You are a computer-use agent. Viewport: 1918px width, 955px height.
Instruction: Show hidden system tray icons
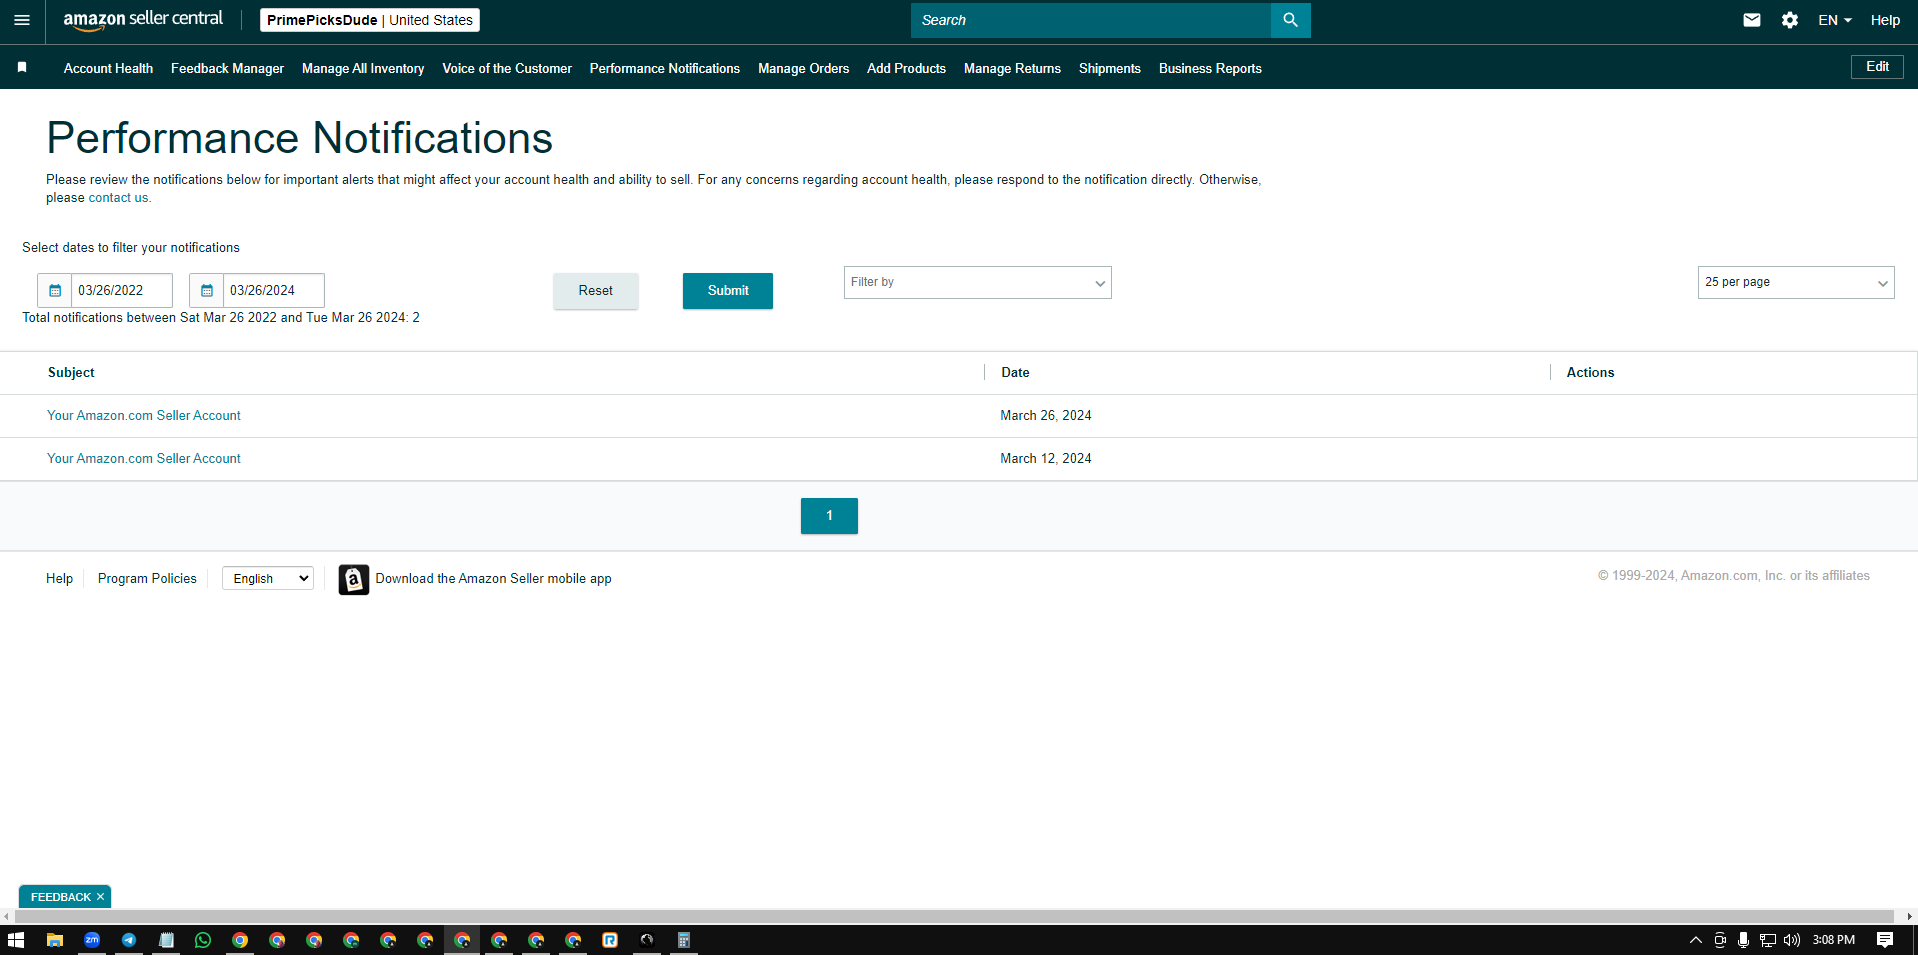[1695, 940]
